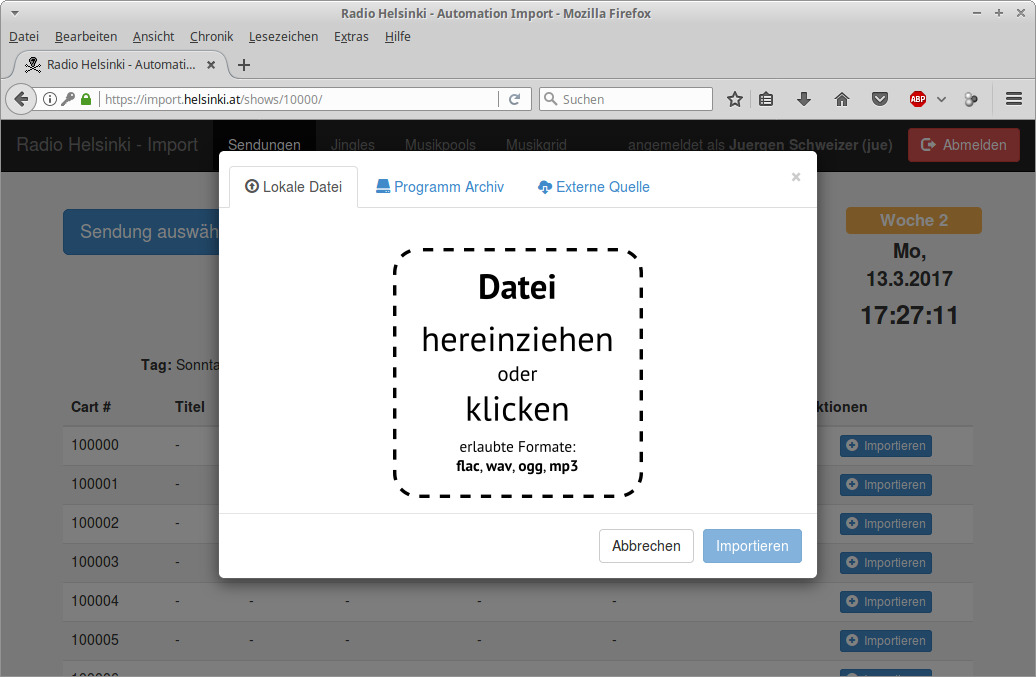The width and height of the screenshot is (1036, 677).
Task: Reload the page with the refresh icon
Action: pyautogui.click(x=514, y=99)
